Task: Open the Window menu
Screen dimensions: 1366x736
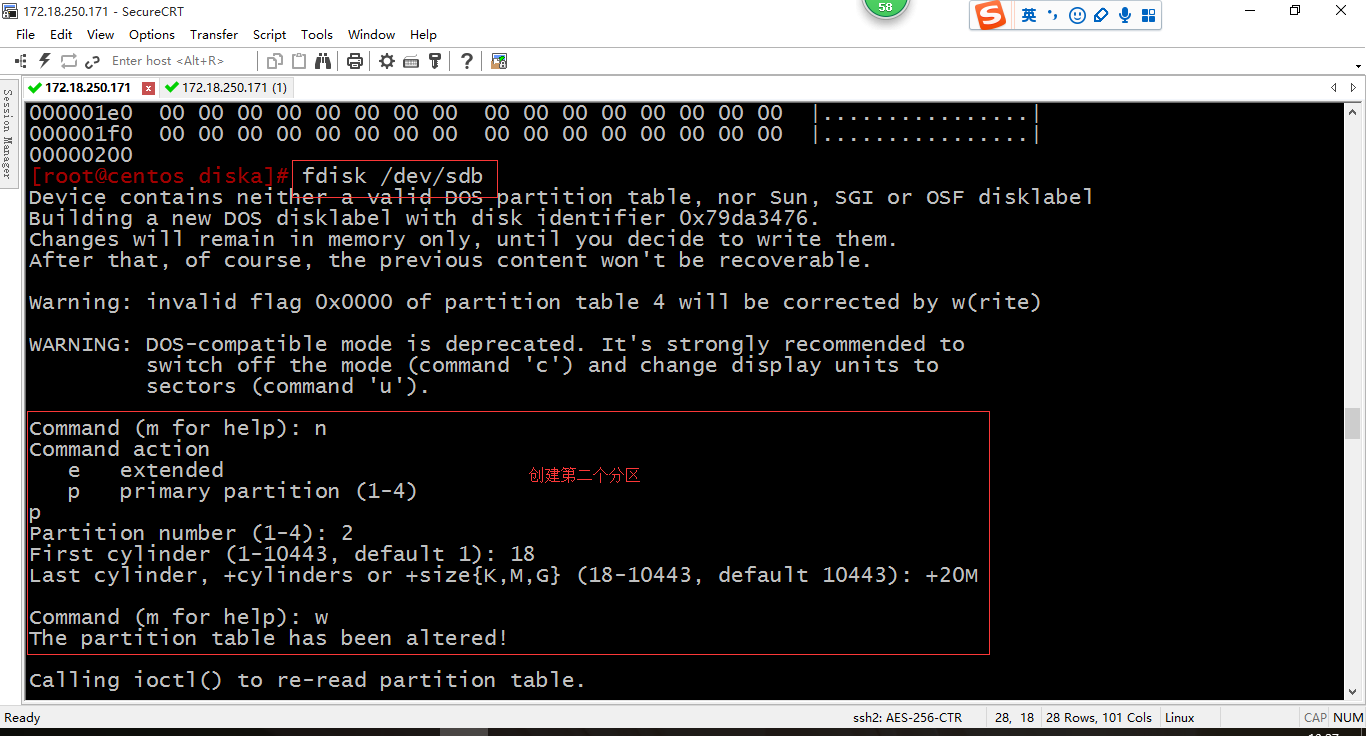Action: [x=371, y=34]
